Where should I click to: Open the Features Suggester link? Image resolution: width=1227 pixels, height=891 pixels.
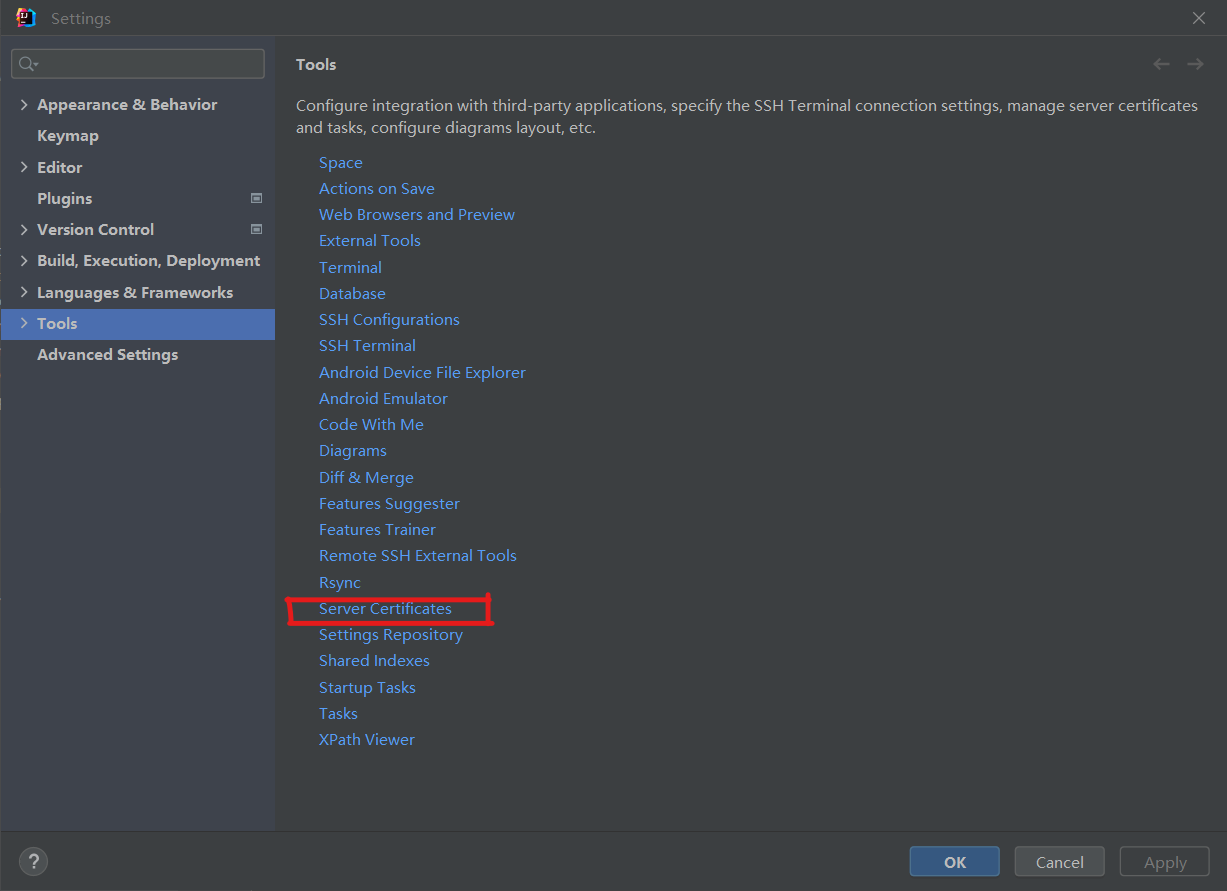pyautogui.click(x=389, y=504)
